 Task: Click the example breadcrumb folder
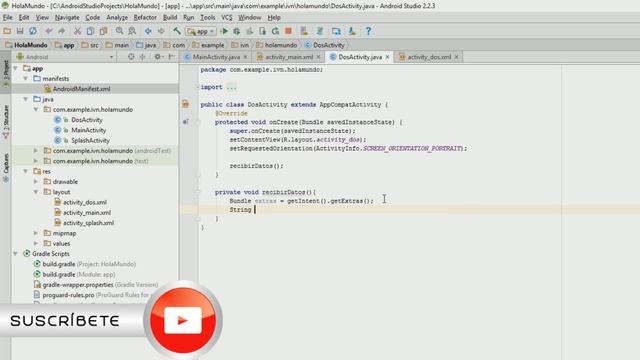(x=208, y=45)
